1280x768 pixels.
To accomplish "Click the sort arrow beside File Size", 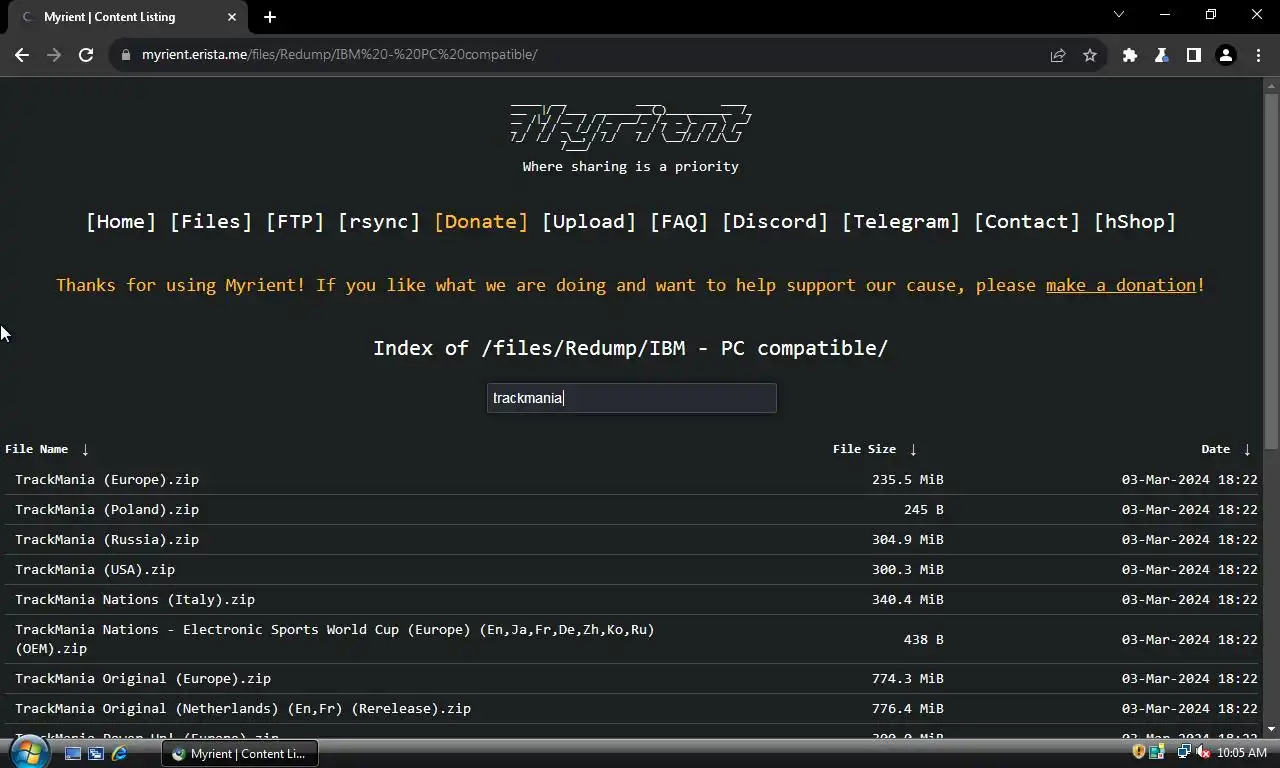I will click(913, 450).
